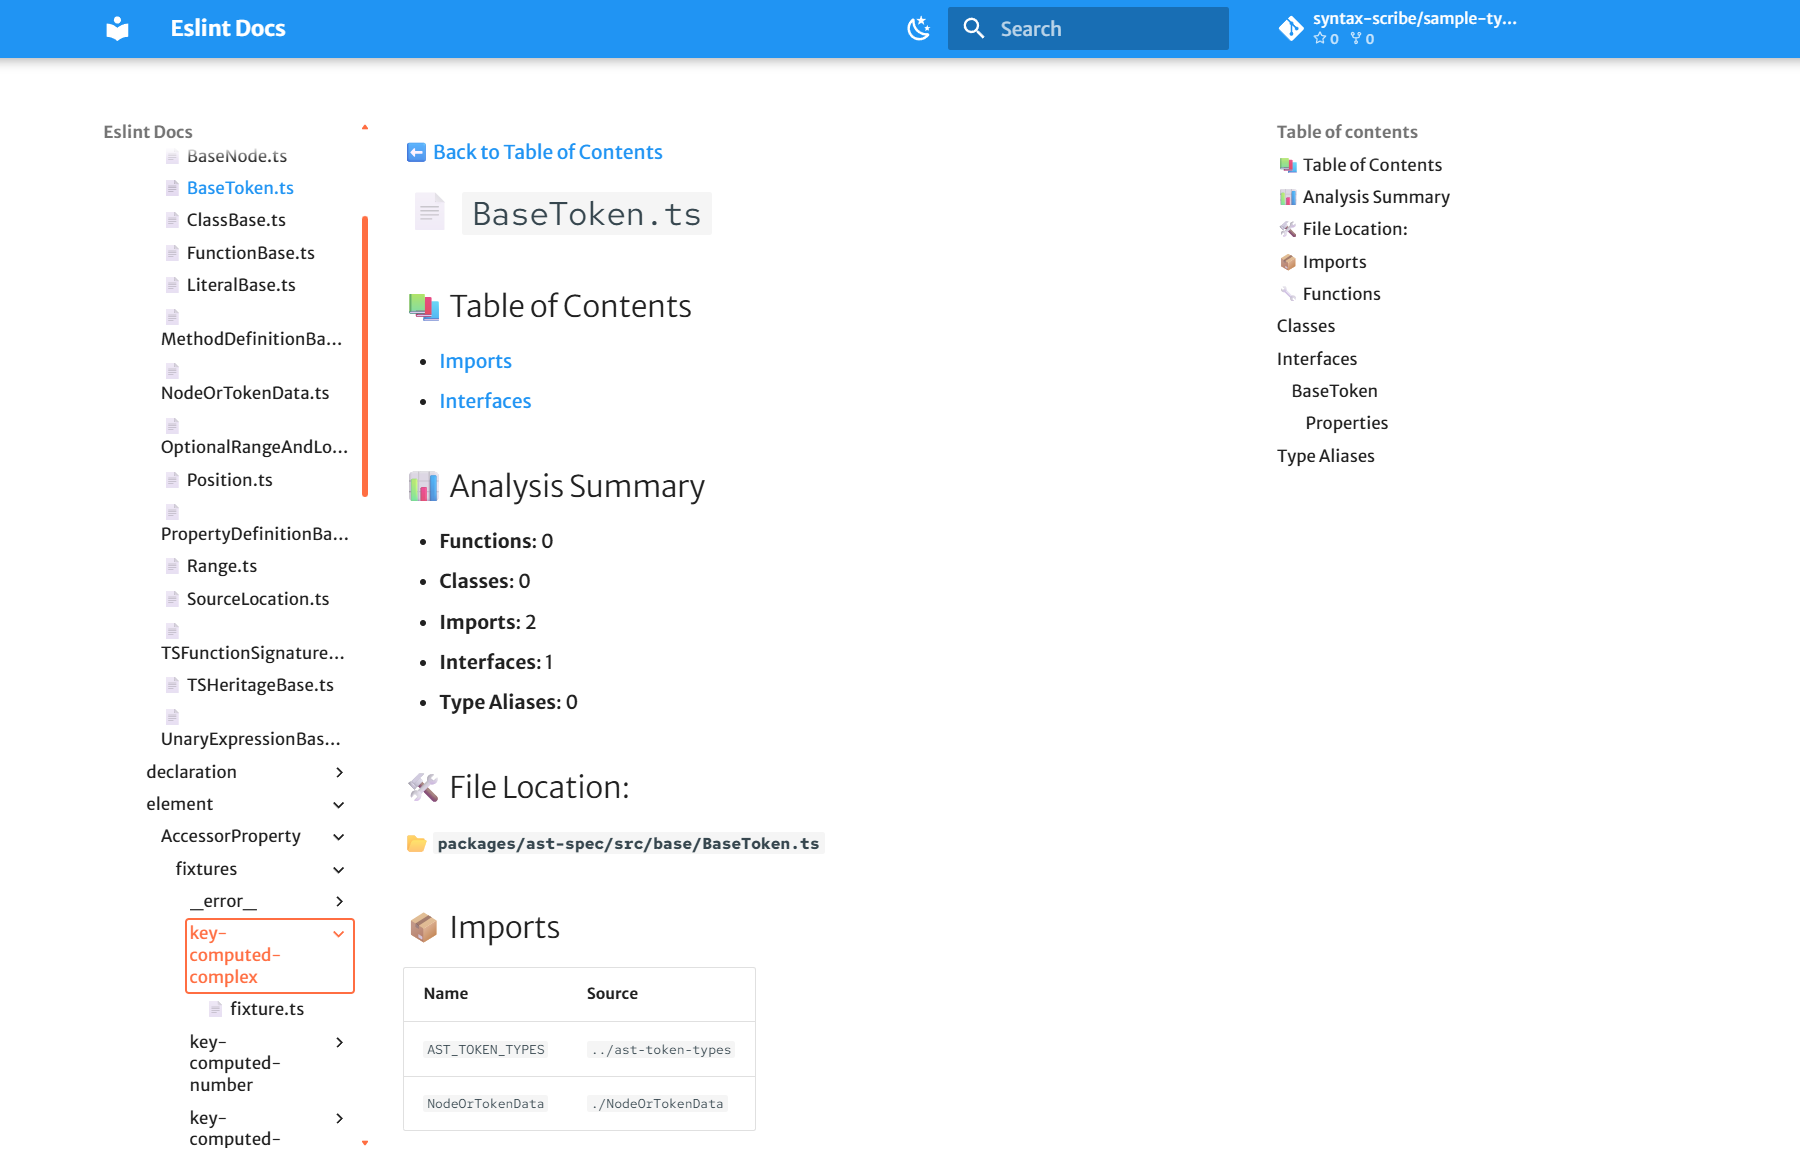Open Position.ts in the sidebar
This screenshot has height=1174, width=1800.
click(229, 480)
